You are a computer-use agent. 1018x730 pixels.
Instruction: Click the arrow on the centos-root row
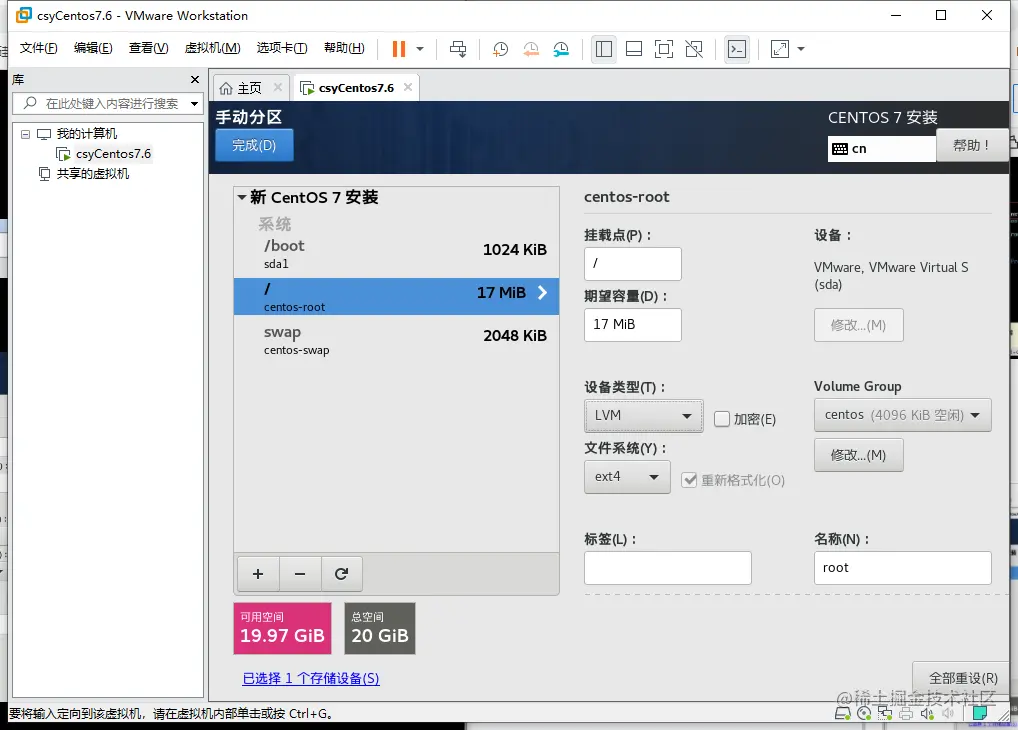(542, 293)
